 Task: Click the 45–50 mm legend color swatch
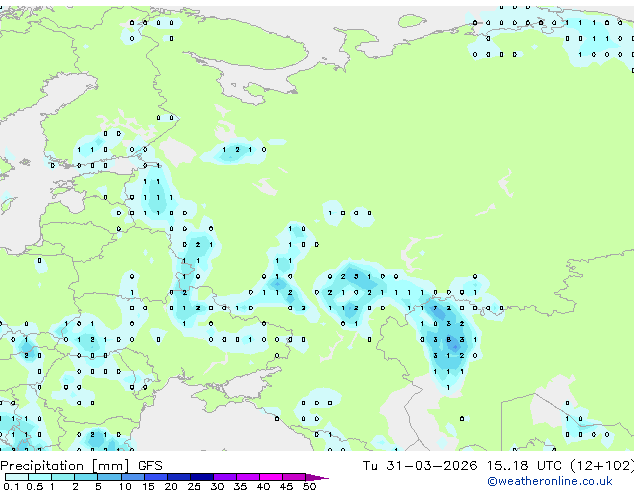294,477
